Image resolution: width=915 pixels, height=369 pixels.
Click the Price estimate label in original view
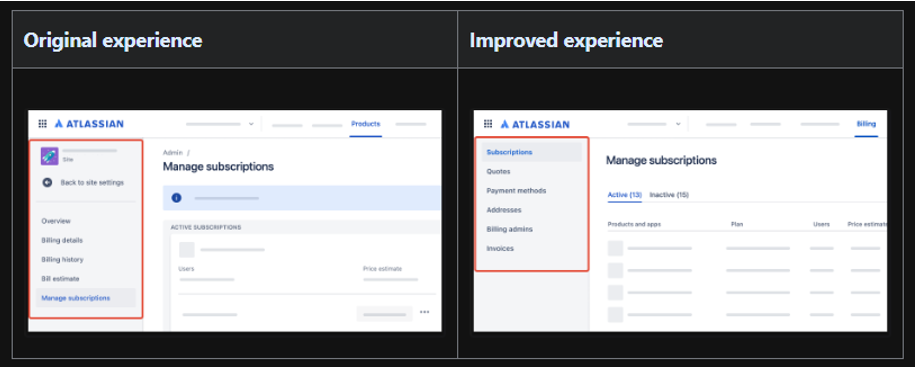click(382, 269)
